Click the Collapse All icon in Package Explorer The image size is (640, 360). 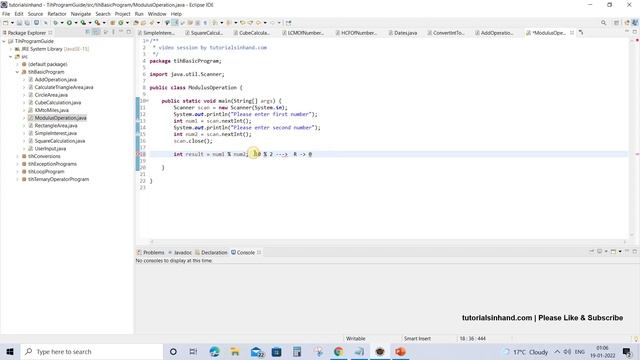[87, 32]
